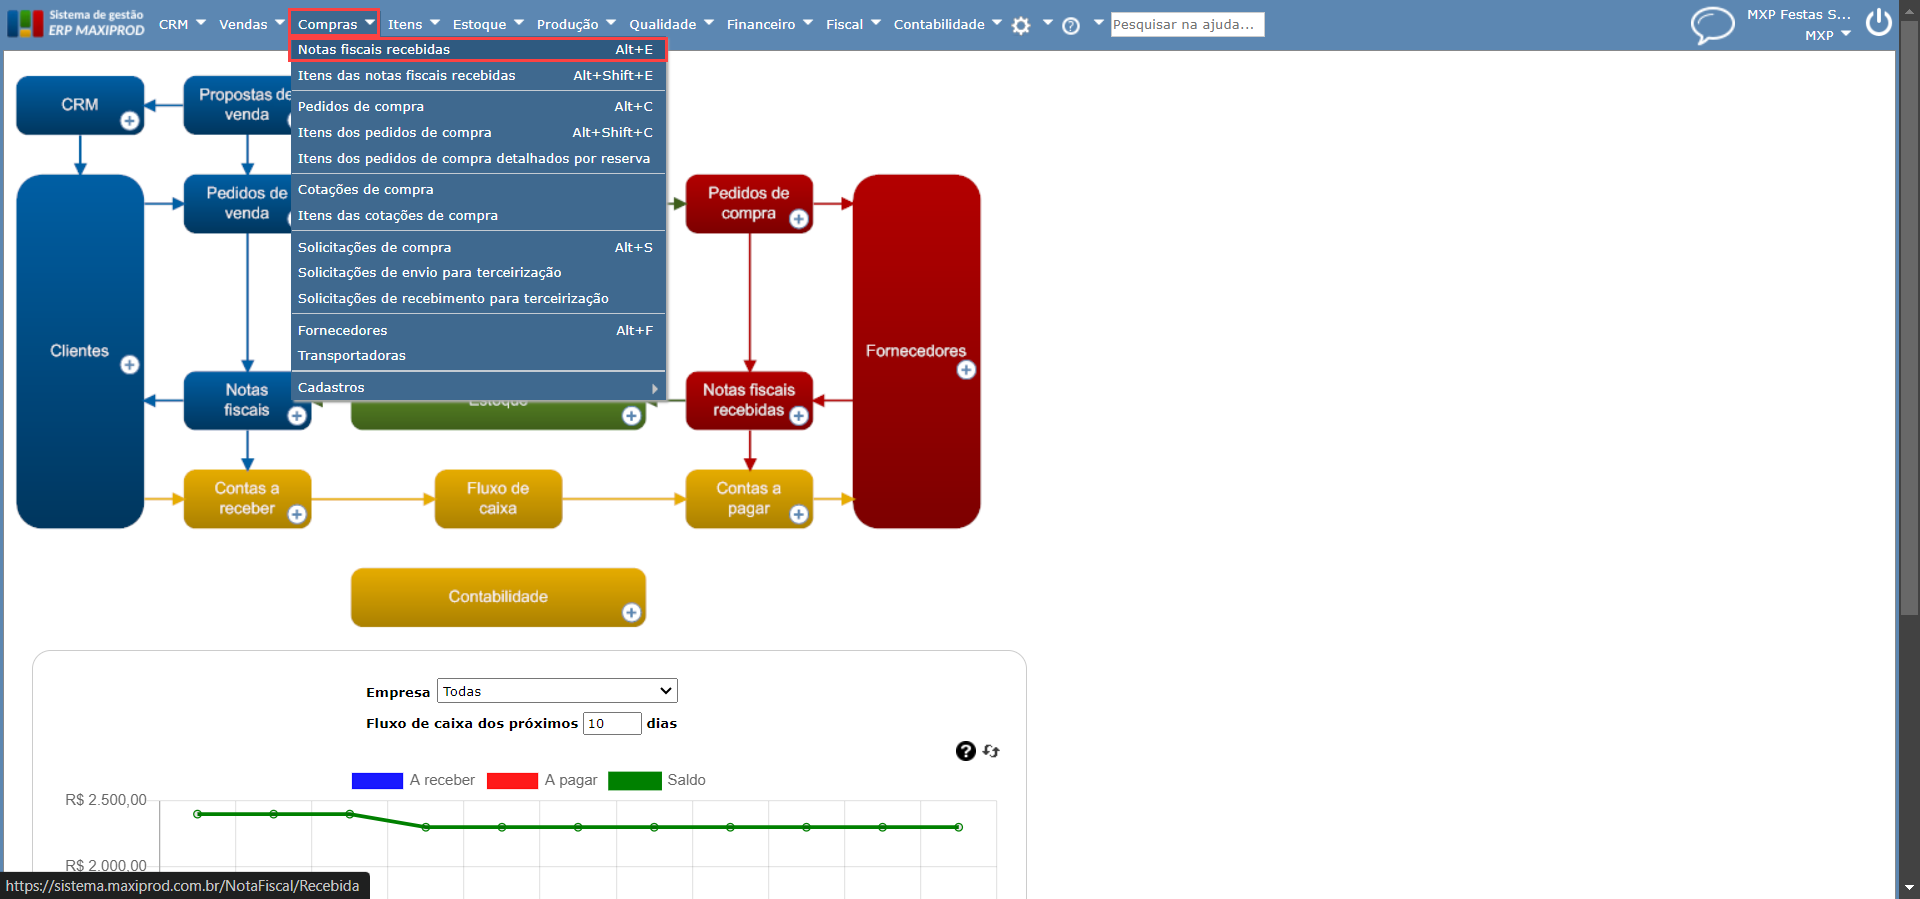Click the red Pedidos de compra block
This screenshot has height=899, width=1920.
[x=749, y=203]
